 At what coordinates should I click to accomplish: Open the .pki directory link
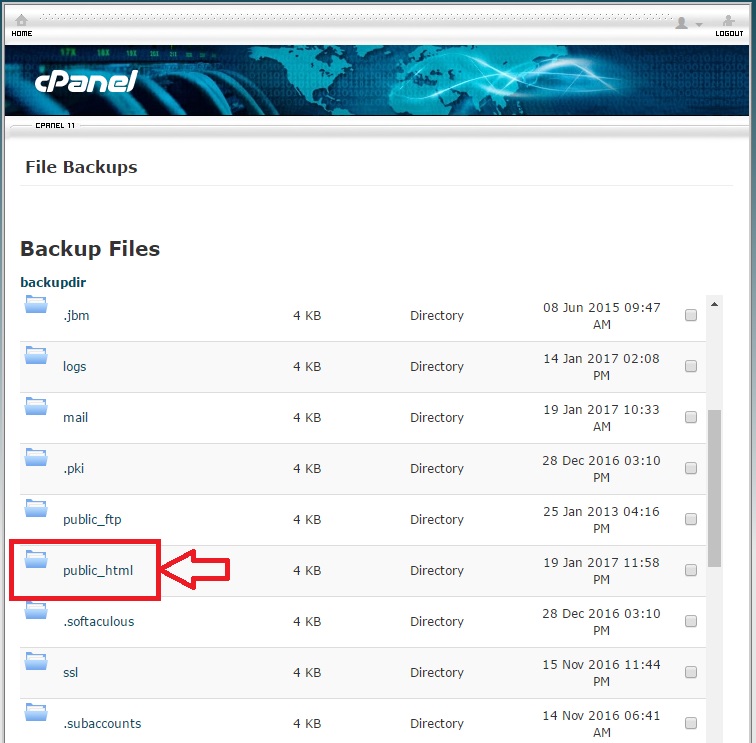point(74,469)
